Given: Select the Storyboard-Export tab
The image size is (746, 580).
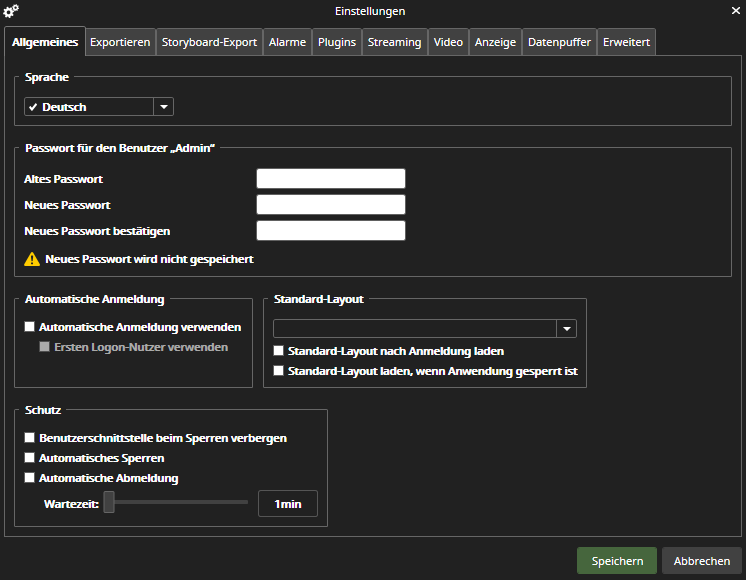Looking at the screenshot, I should pyautogui.click(x=209, y=42).
